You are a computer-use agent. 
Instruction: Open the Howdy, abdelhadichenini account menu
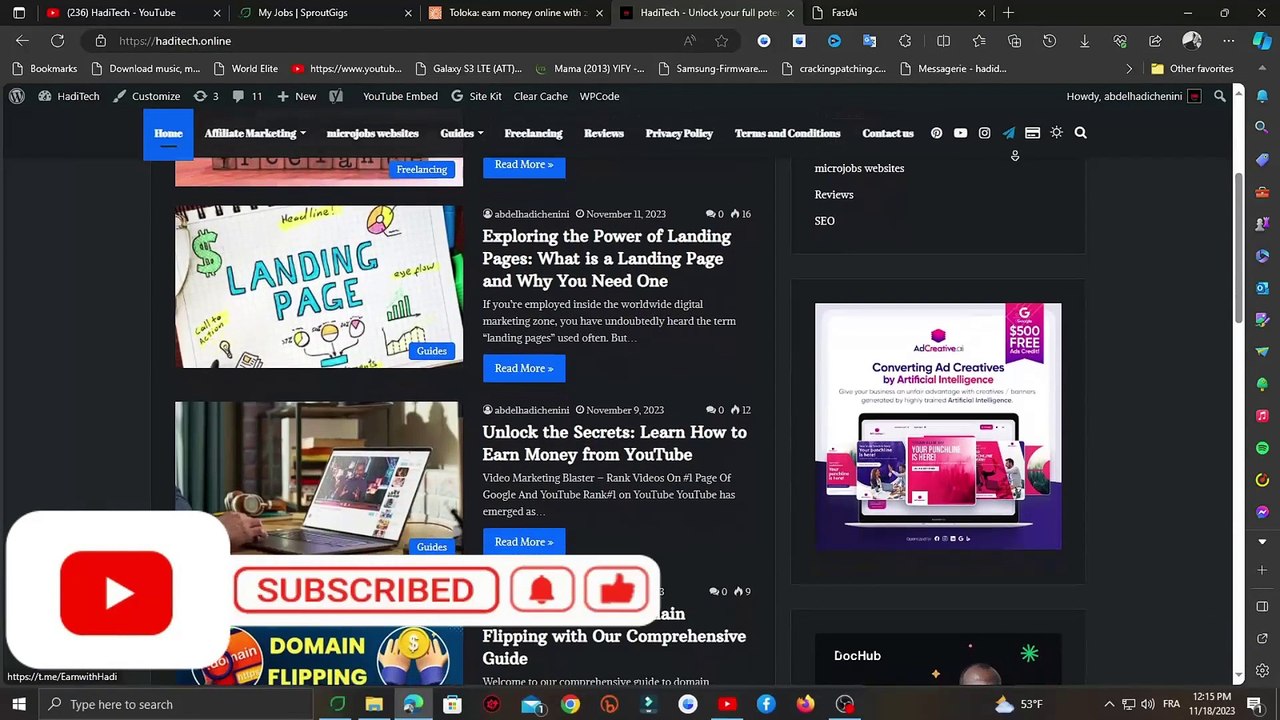[1134, 96]
